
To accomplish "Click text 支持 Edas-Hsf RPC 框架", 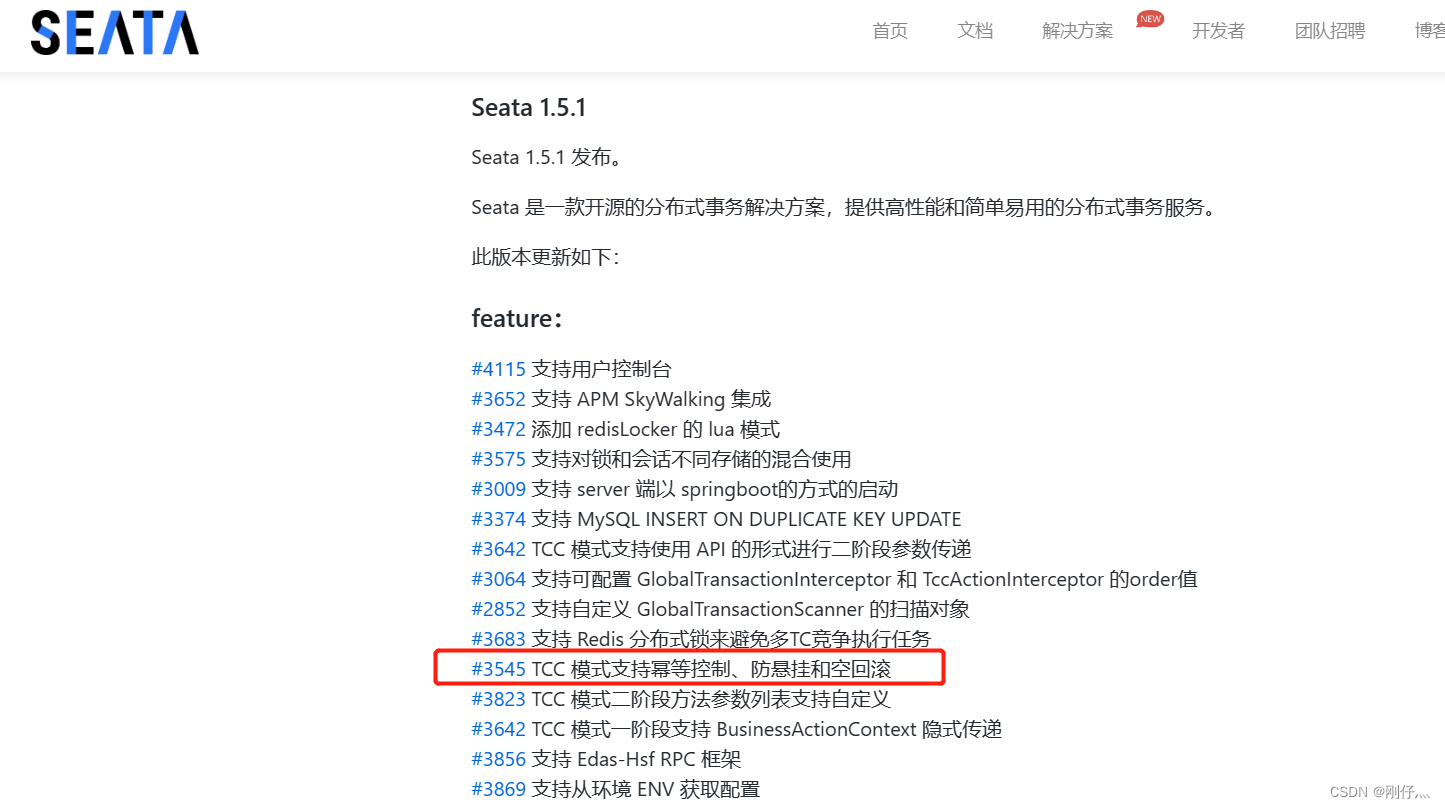I will click(x=636, y=759).
